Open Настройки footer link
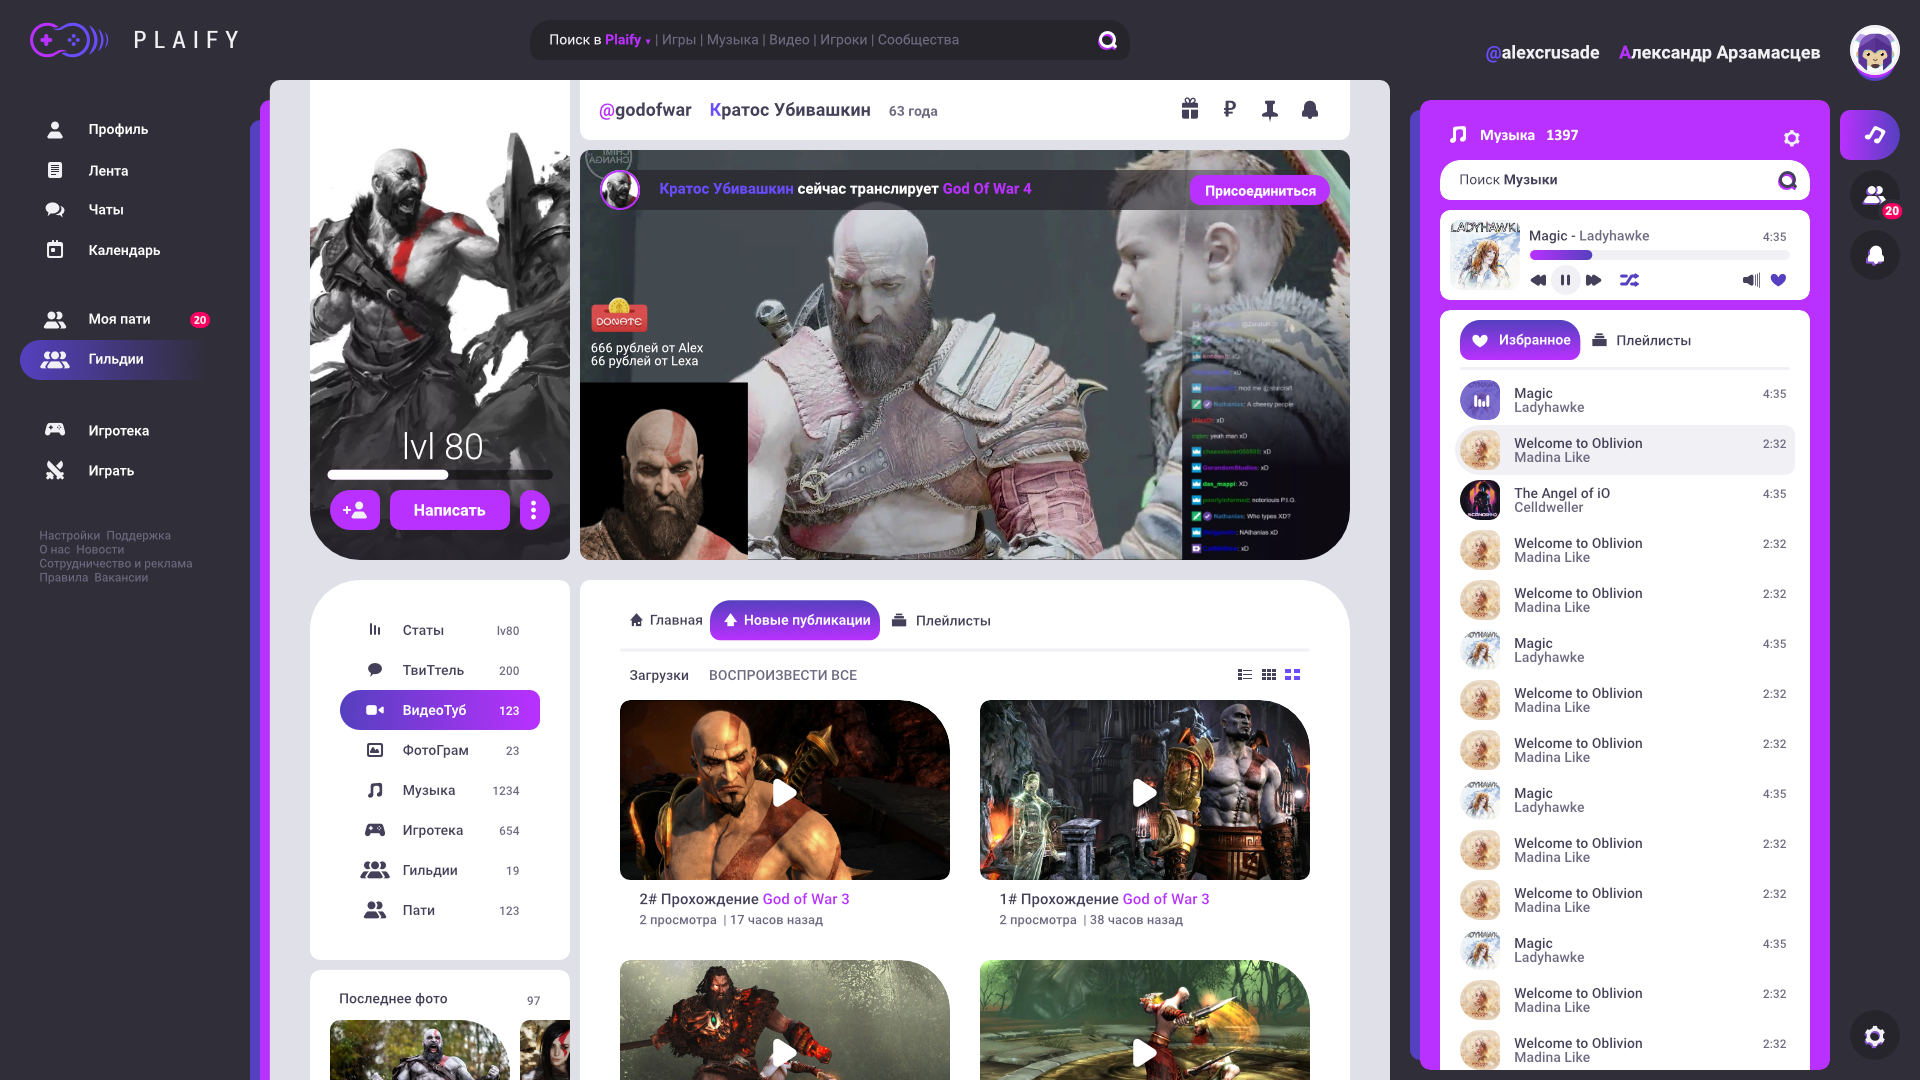Viewport: 1920px width, 1080px height. tap(70, 536)
